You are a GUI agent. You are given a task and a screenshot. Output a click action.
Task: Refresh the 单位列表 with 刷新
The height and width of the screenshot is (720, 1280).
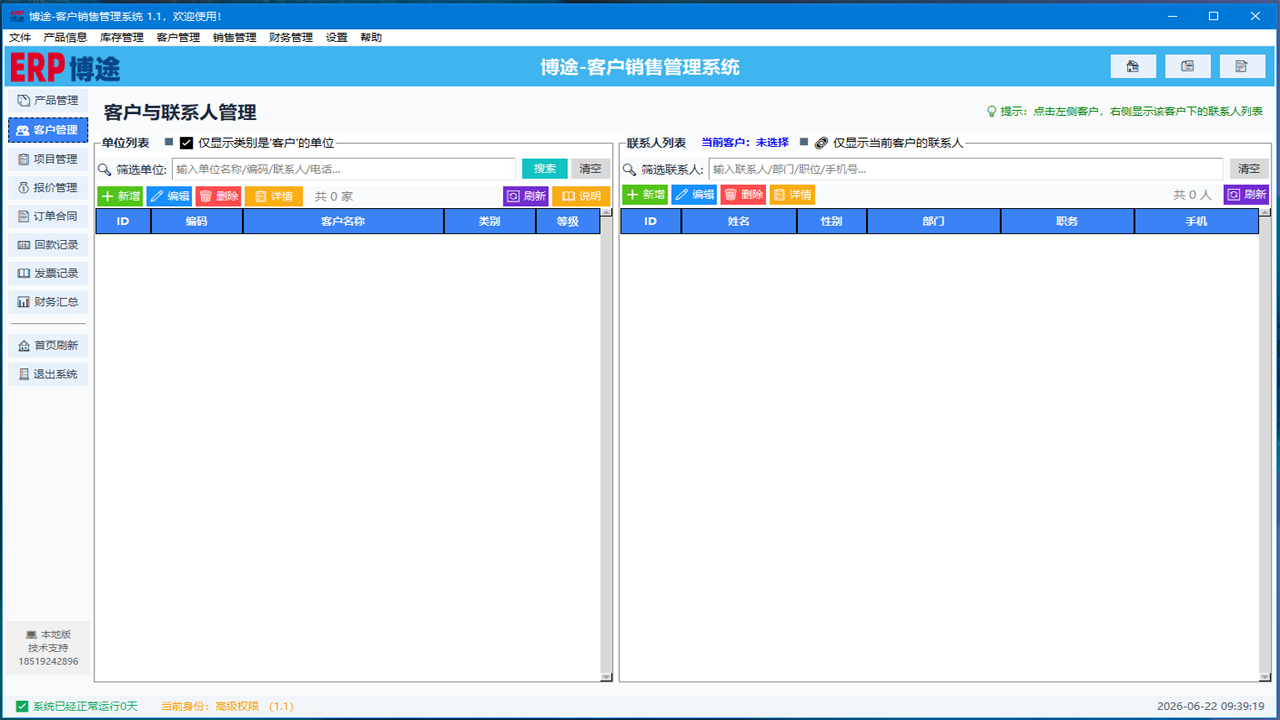click(526, 196)
